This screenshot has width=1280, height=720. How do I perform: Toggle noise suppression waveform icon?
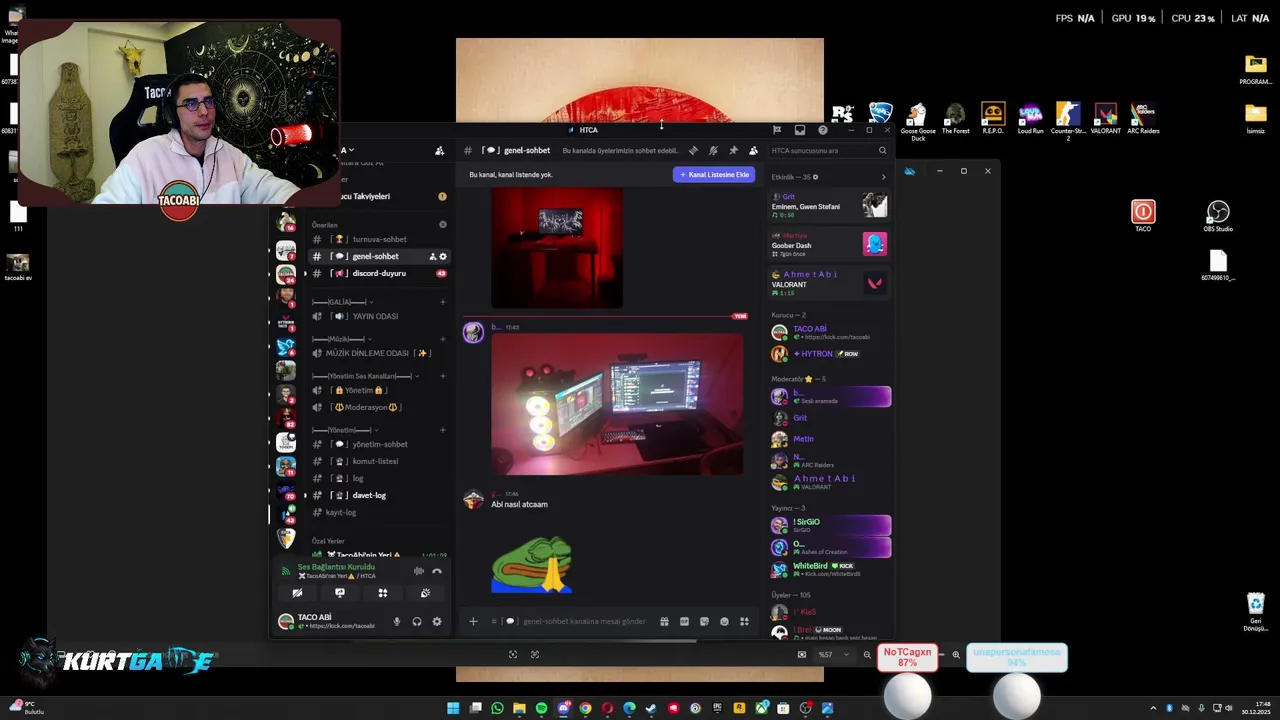(x=419, y=571)
